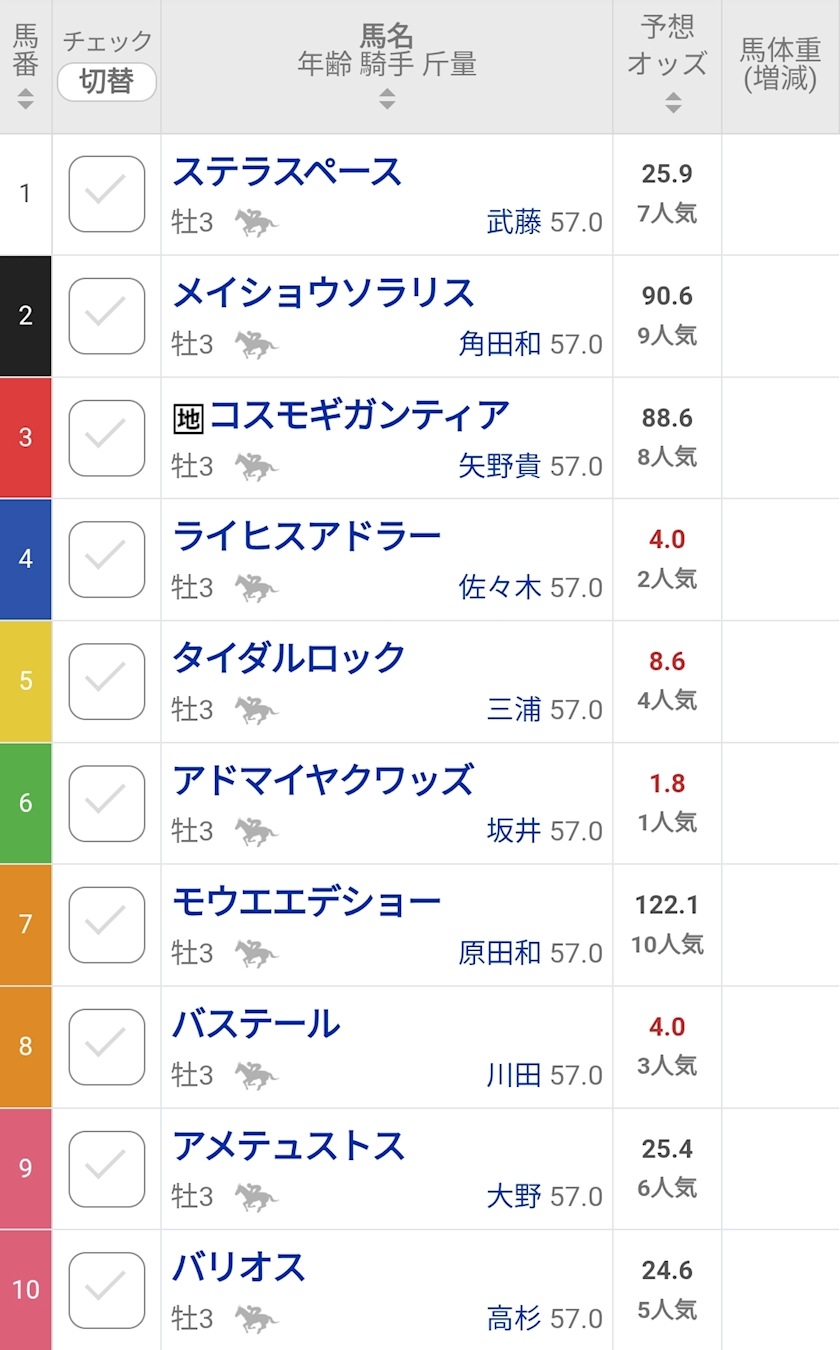Open the モウエエデショー horse name link
Screen dimensions: 840x1350
tap(306, 902)
